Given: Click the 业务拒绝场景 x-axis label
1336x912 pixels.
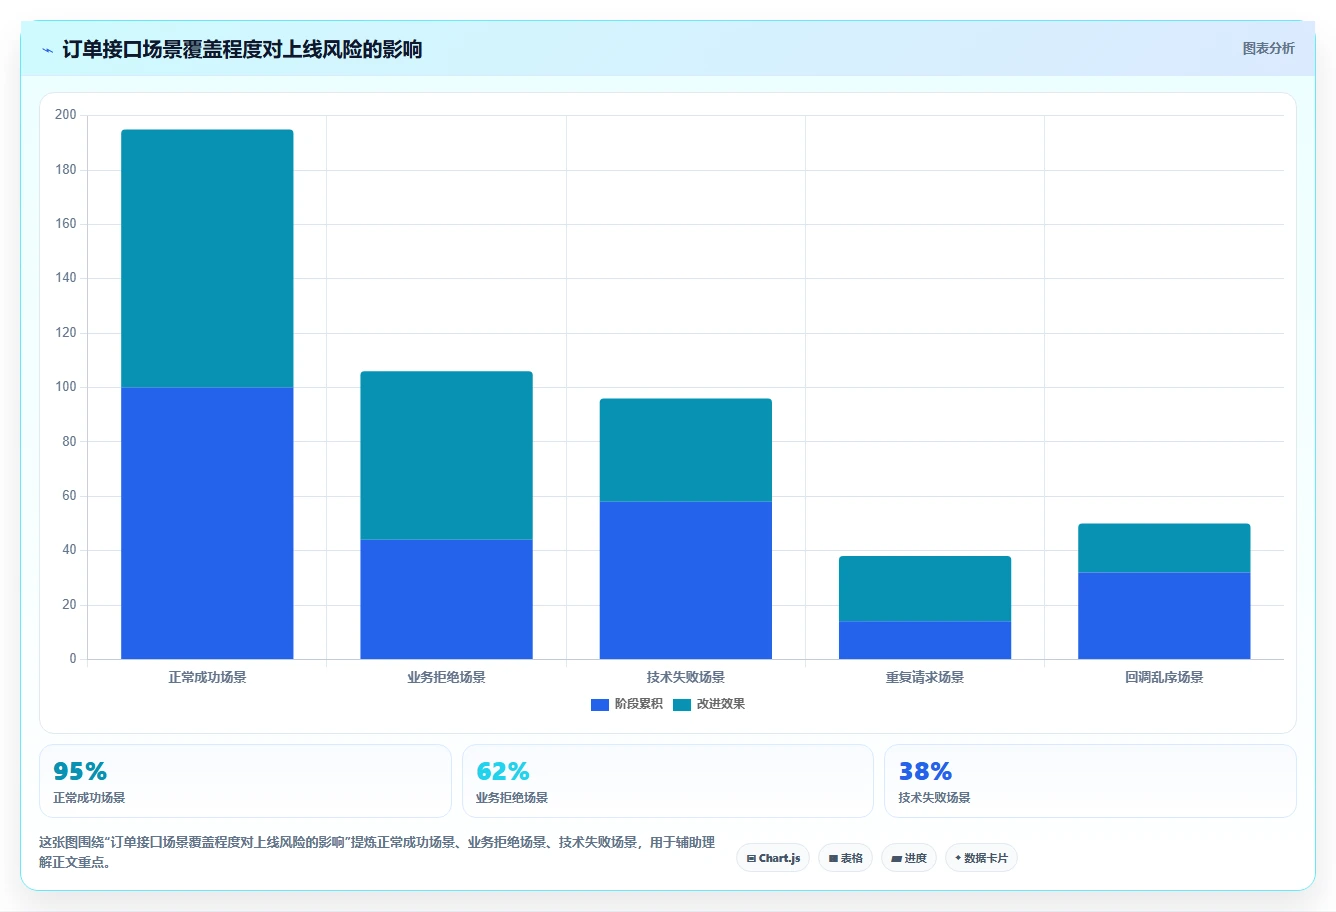Looking at the screenshot, I should tap(446, 677).
